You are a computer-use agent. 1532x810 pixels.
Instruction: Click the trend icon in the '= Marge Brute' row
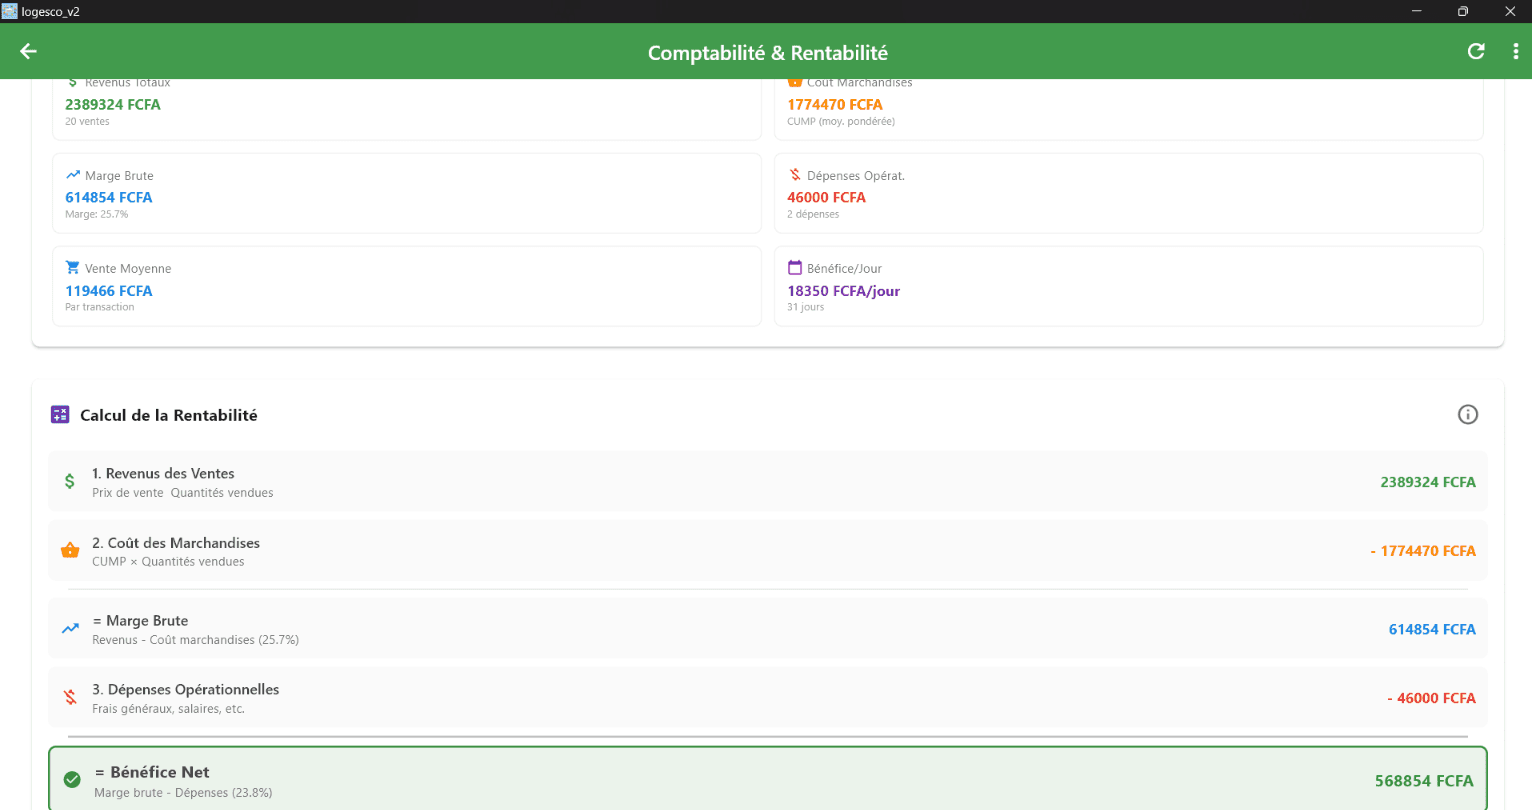click(x=70, y=629)
